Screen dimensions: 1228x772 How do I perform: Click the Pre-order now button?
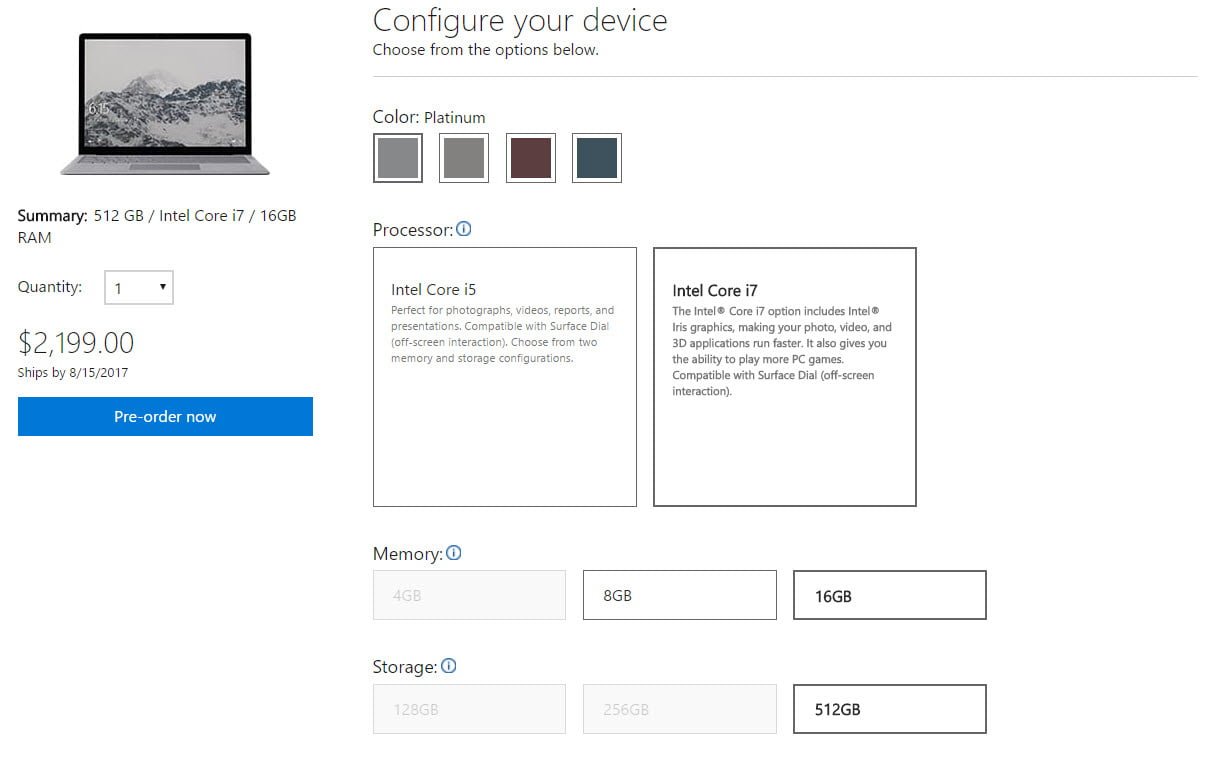point(165,417)
